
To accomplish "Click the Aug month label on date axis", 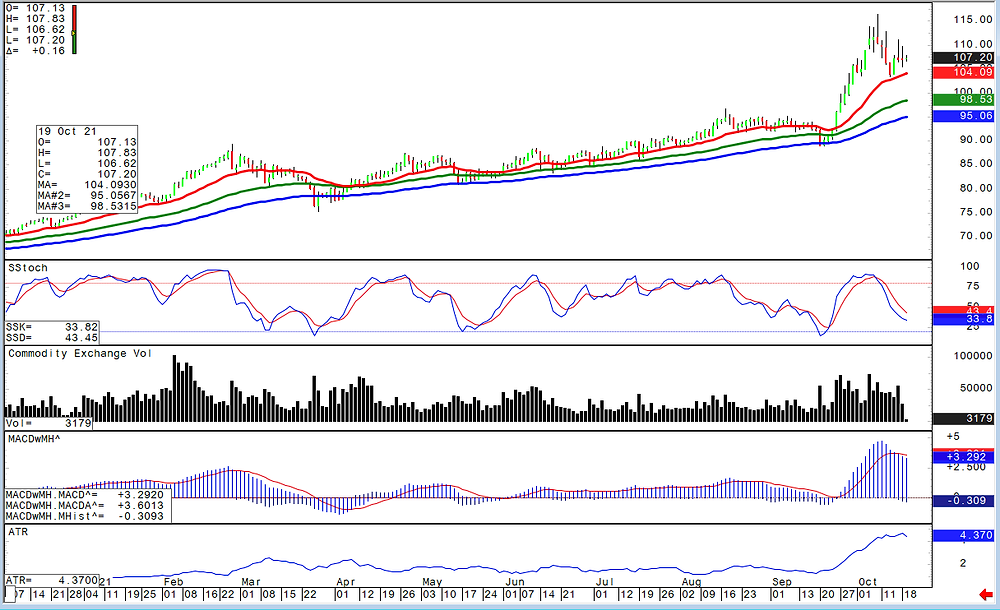I will 691,582.
